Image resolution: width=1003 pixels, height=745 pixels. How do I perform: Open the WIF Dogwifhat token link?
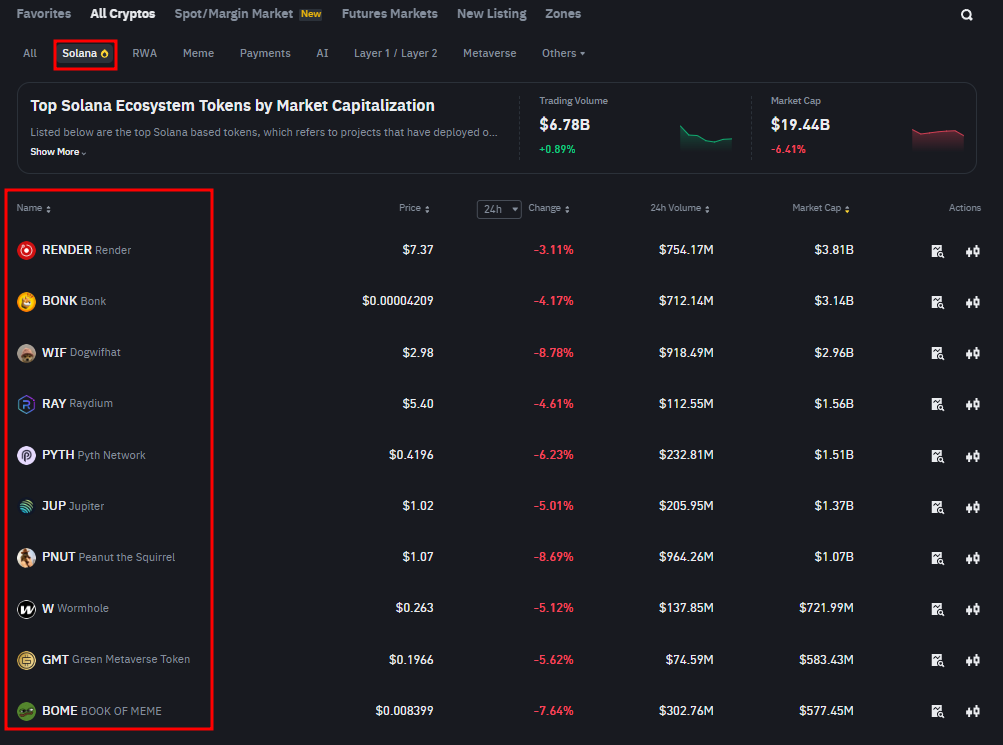[81, 352]
